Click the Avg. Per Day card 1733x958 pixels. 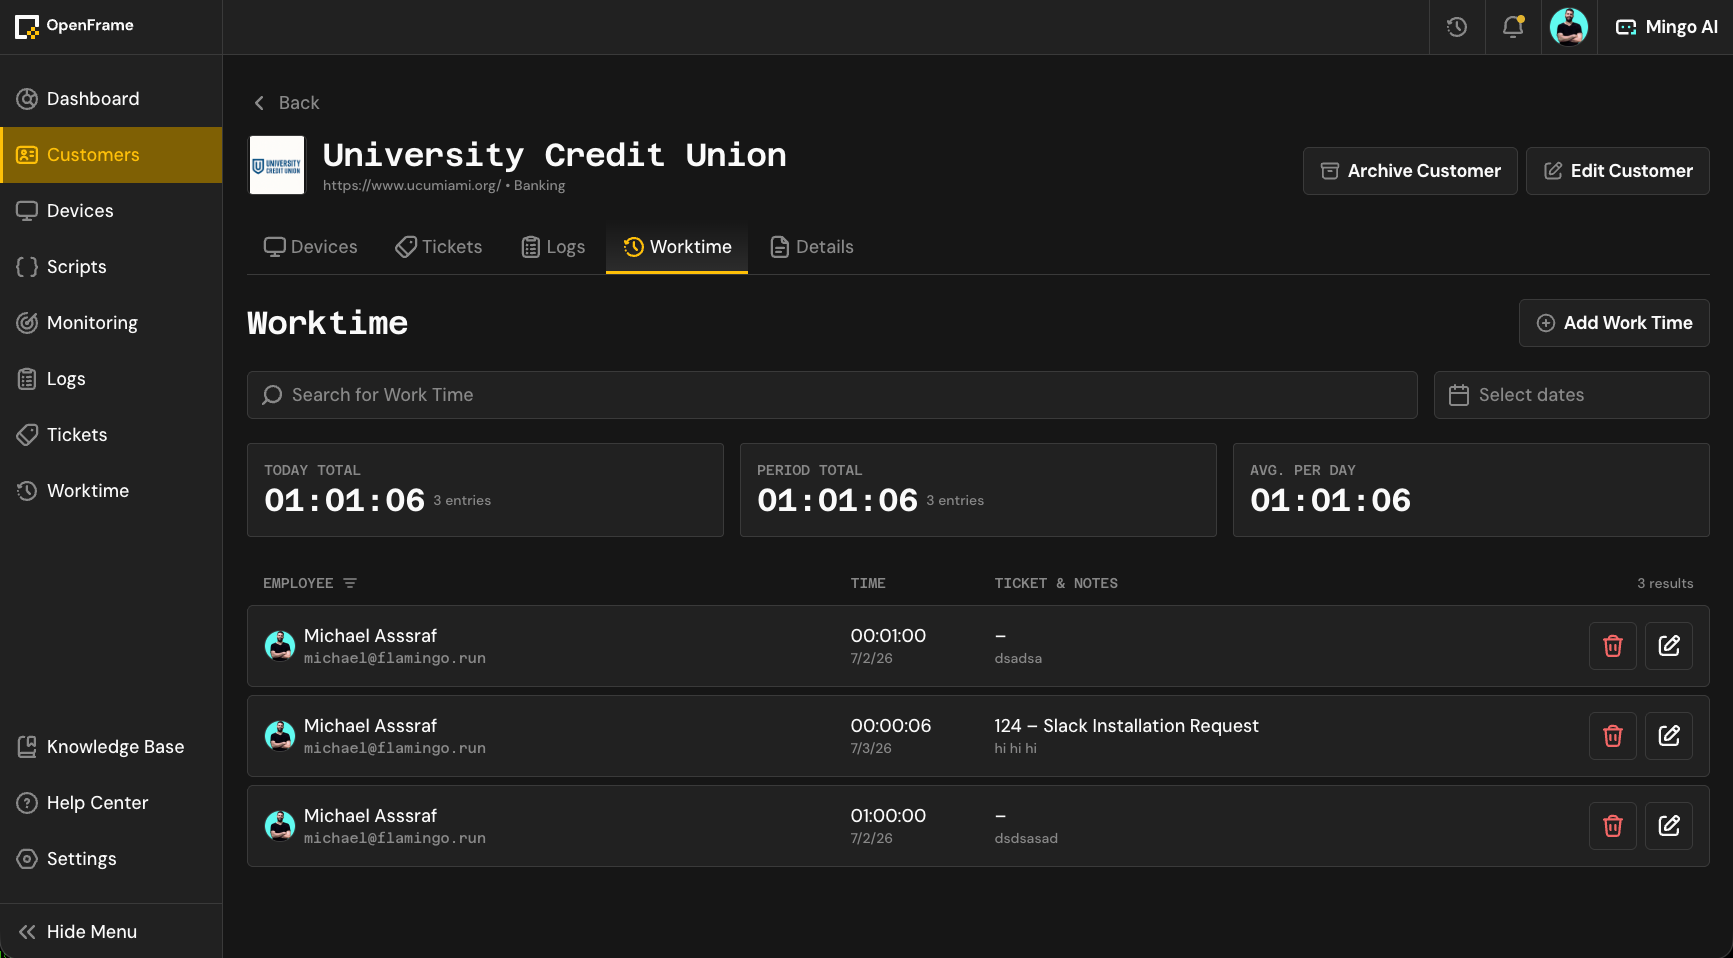pos(1471,490)
